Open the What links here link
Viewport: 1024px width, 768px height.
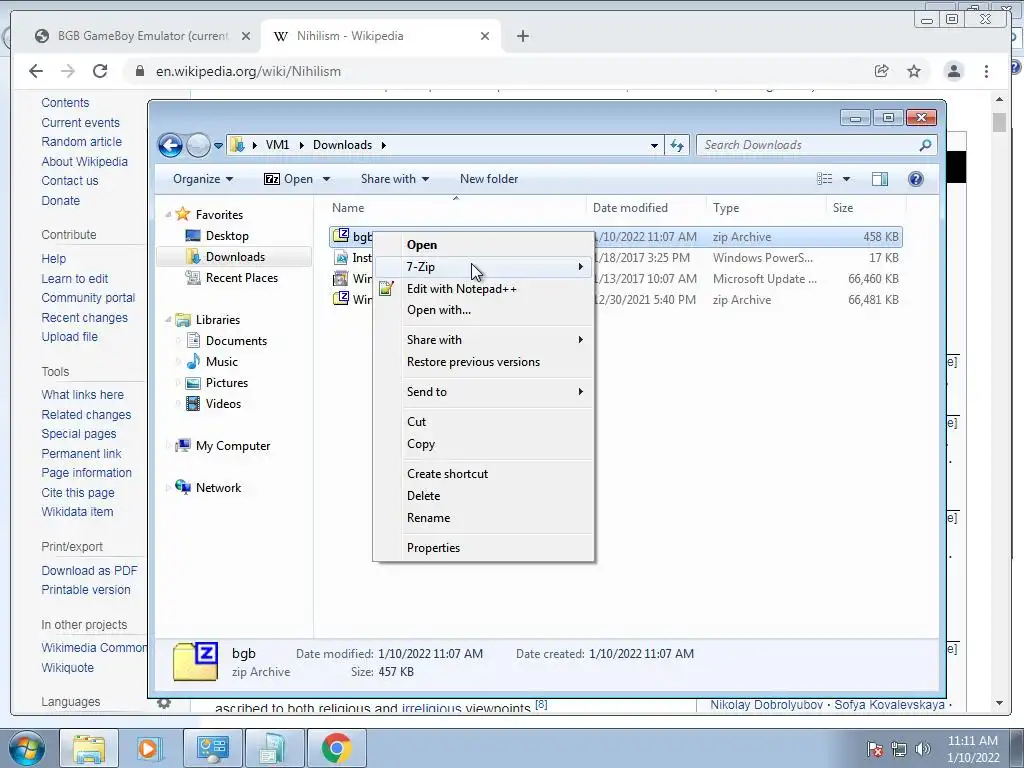click(x=82, y=394)
